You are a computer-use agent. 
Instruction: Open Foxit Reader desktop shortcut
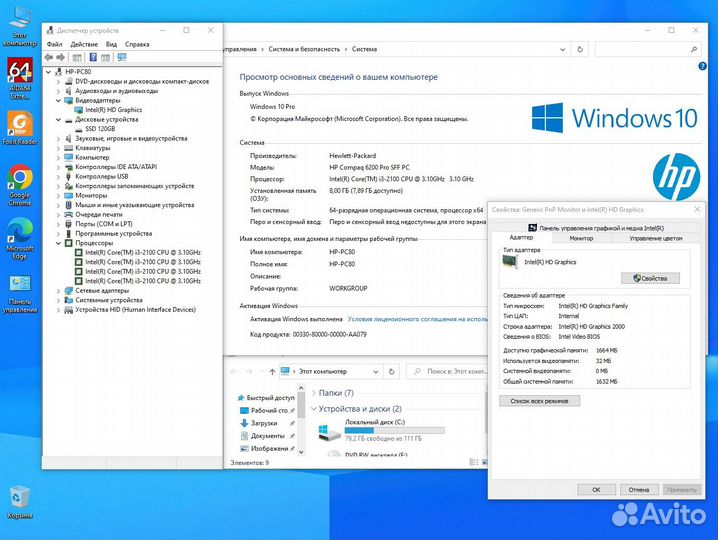click(20, 128)
